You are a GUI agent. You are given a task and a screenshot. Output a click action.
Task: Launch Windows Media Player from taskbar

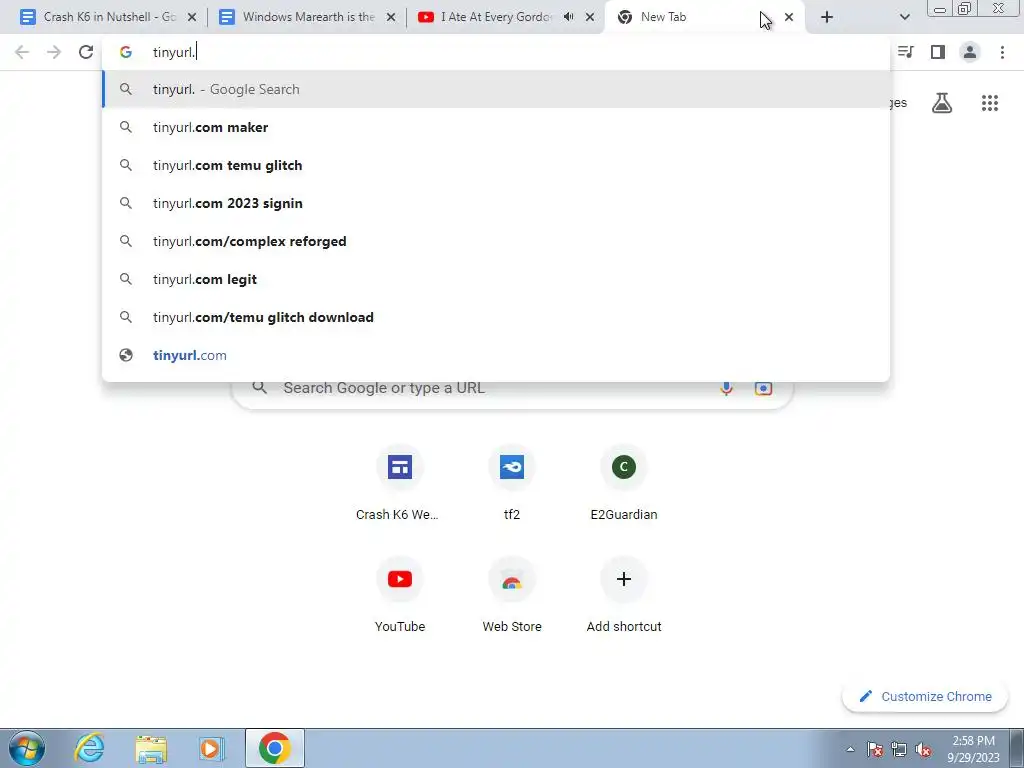click(212, 748)
